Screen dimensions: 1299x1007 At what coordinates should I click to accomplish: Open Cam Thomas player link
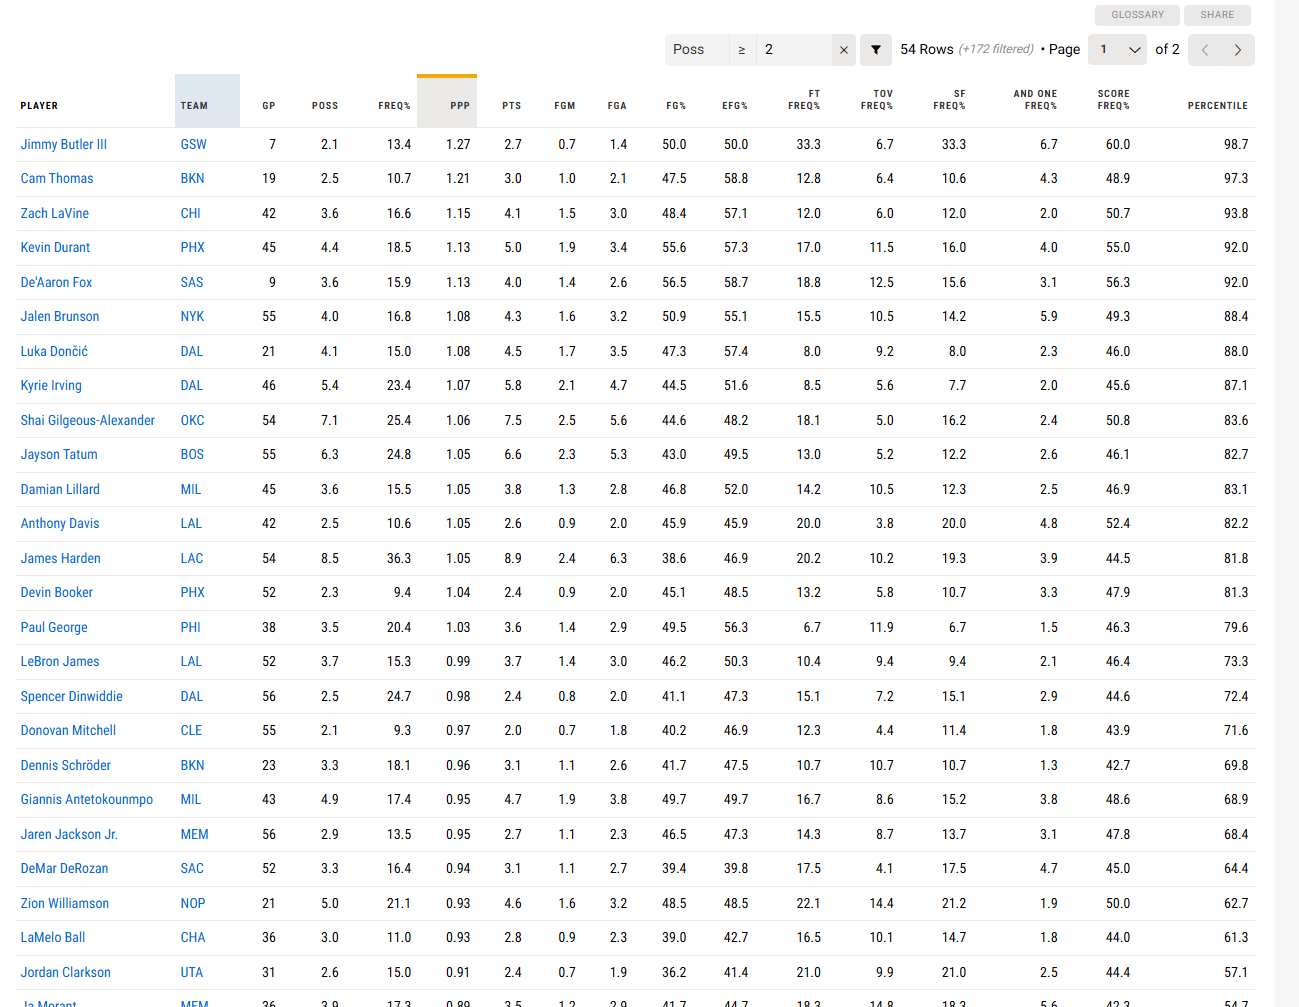click(57, 179)
